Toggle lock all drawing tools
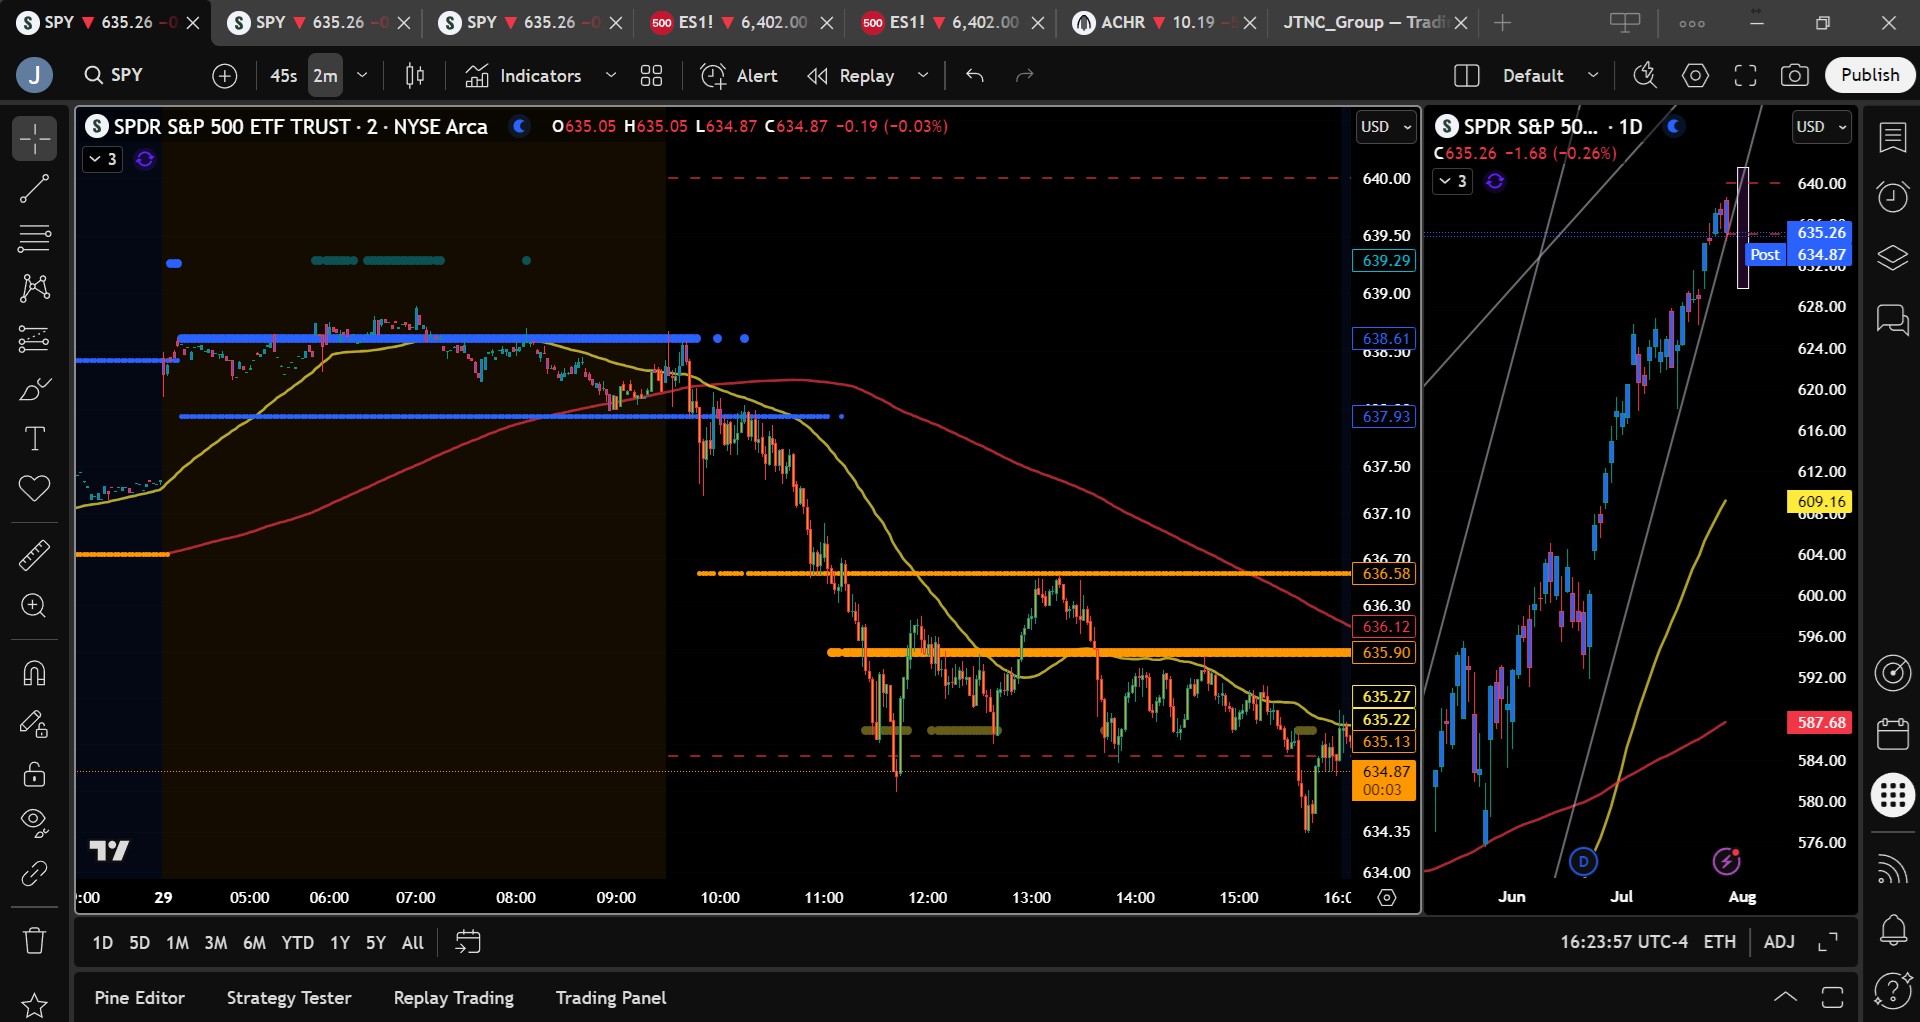Image resolution: width=1920 pixels, height=1022 pixels. click(x=34, y=773)
